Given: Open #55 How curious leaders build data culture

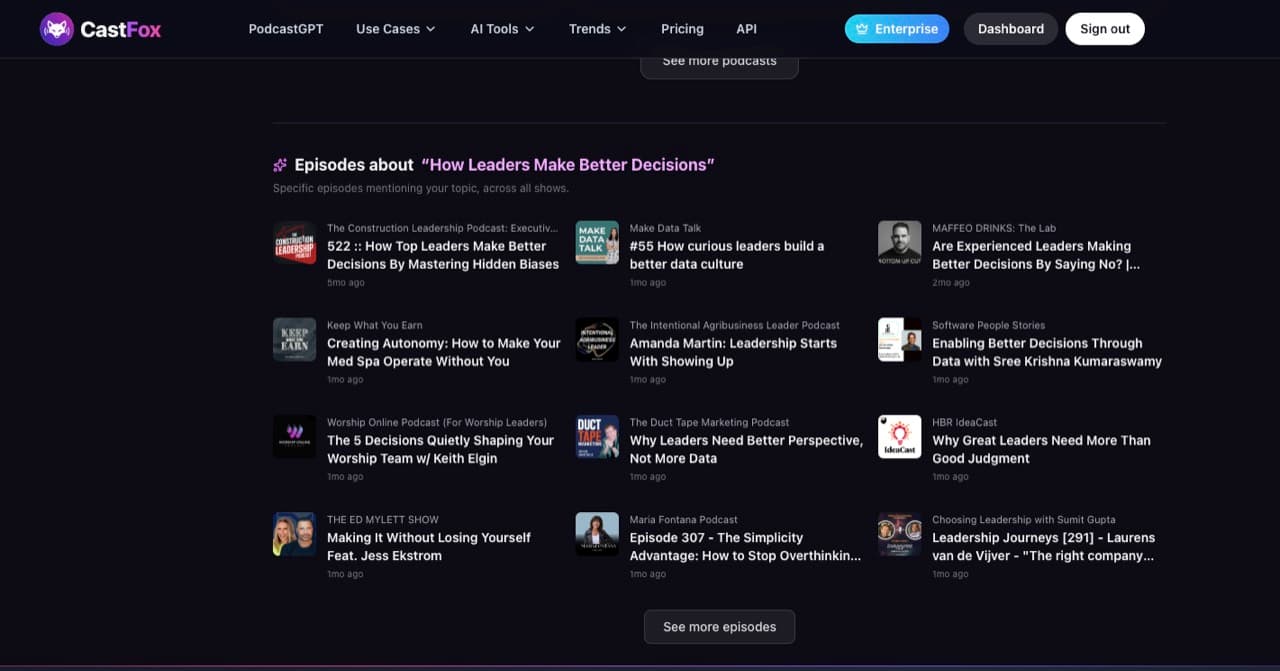Looking at the screenshot, I should [727, 255].
